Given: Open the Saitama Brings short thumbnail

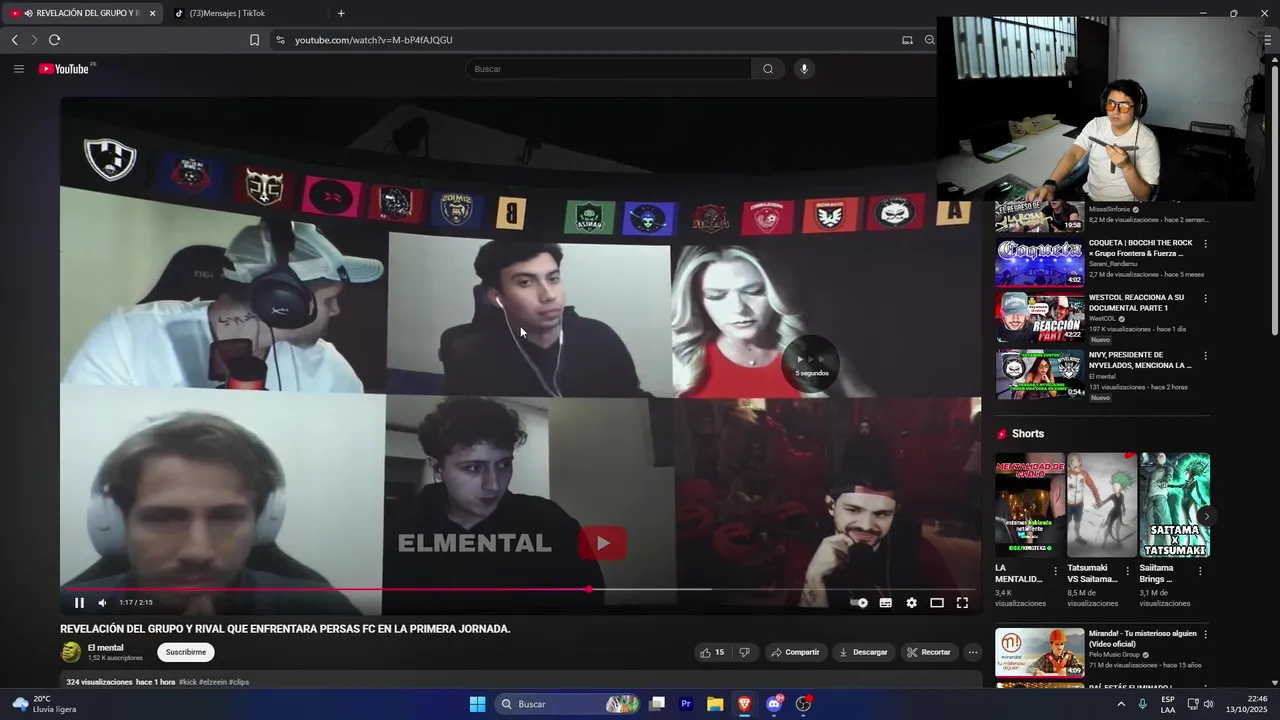Looking at the screenshot, I should click(1174, 505).
